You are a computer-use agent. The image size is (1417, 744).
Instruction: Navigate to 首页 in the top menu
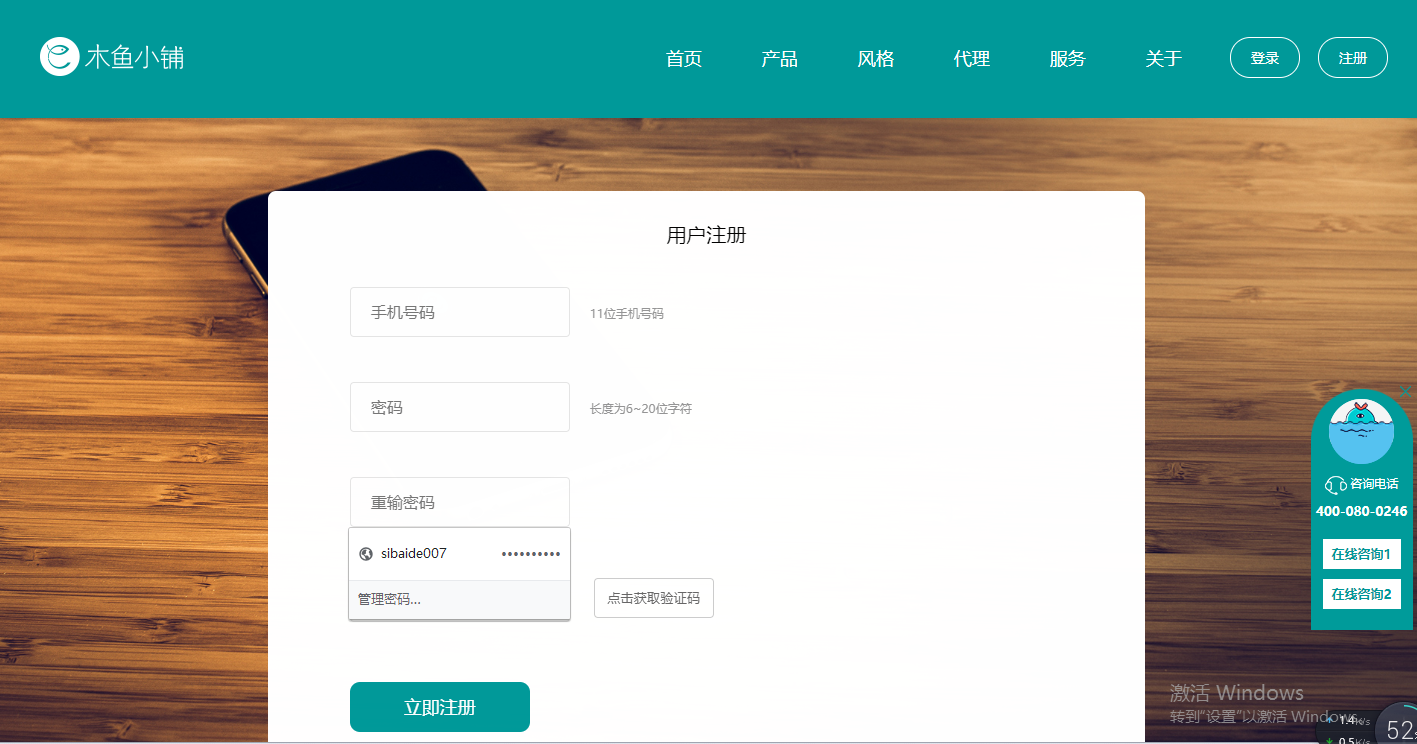point(684,58)
